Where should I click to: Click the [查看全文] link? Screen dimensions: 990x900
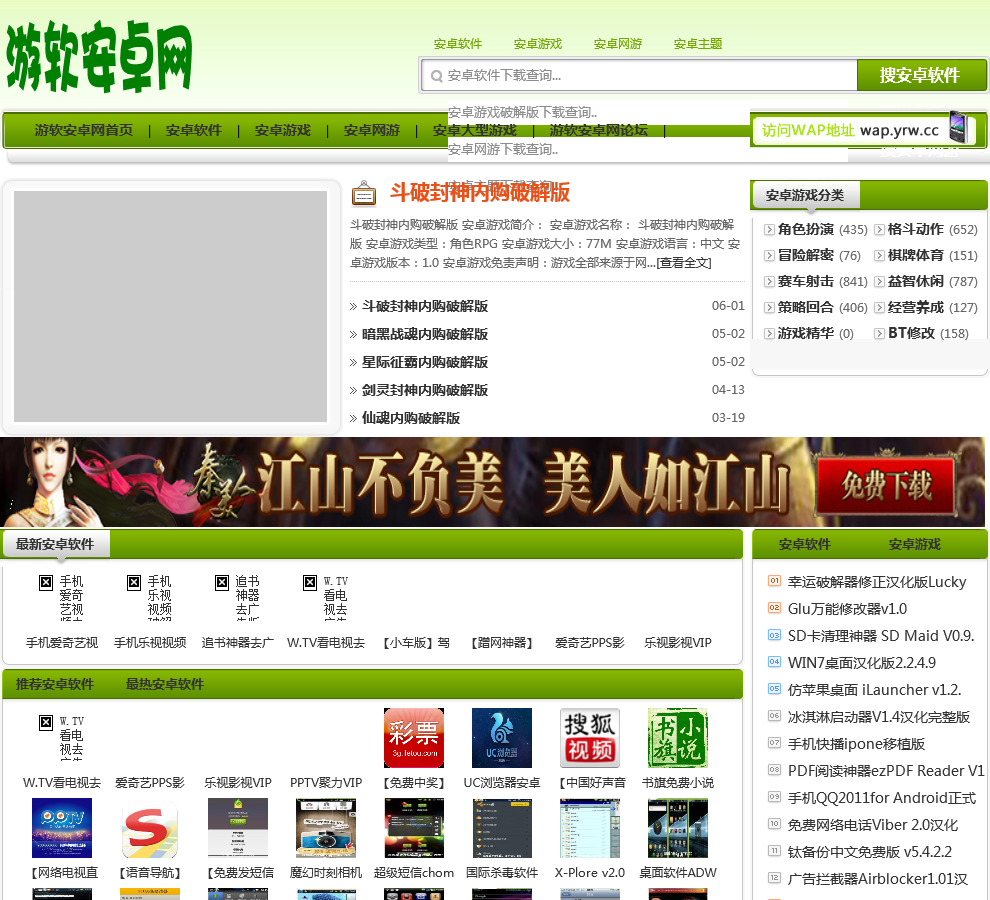pyautogui.click(x=684, y=263)
